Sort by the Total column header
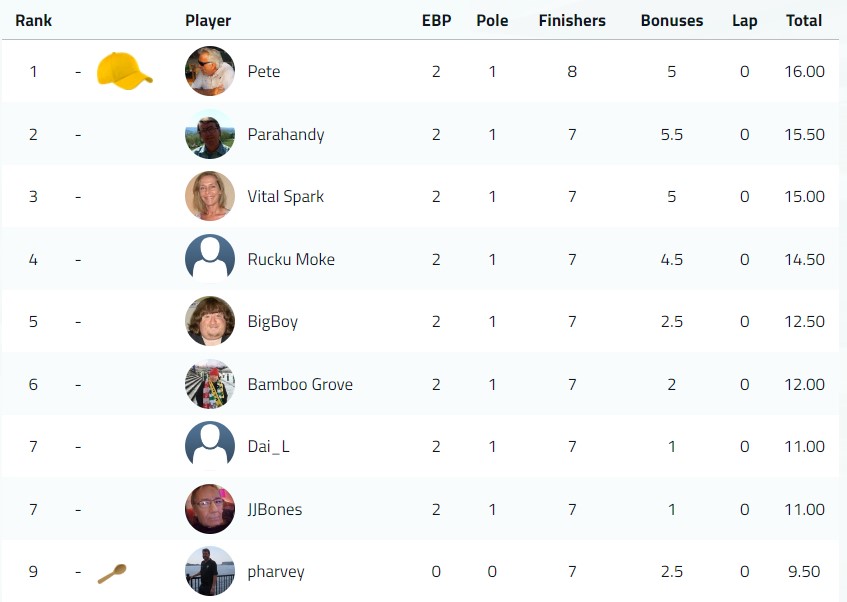The height and width of the screenshot is (602, 847). pyautogui.click(x=804, y=21)
